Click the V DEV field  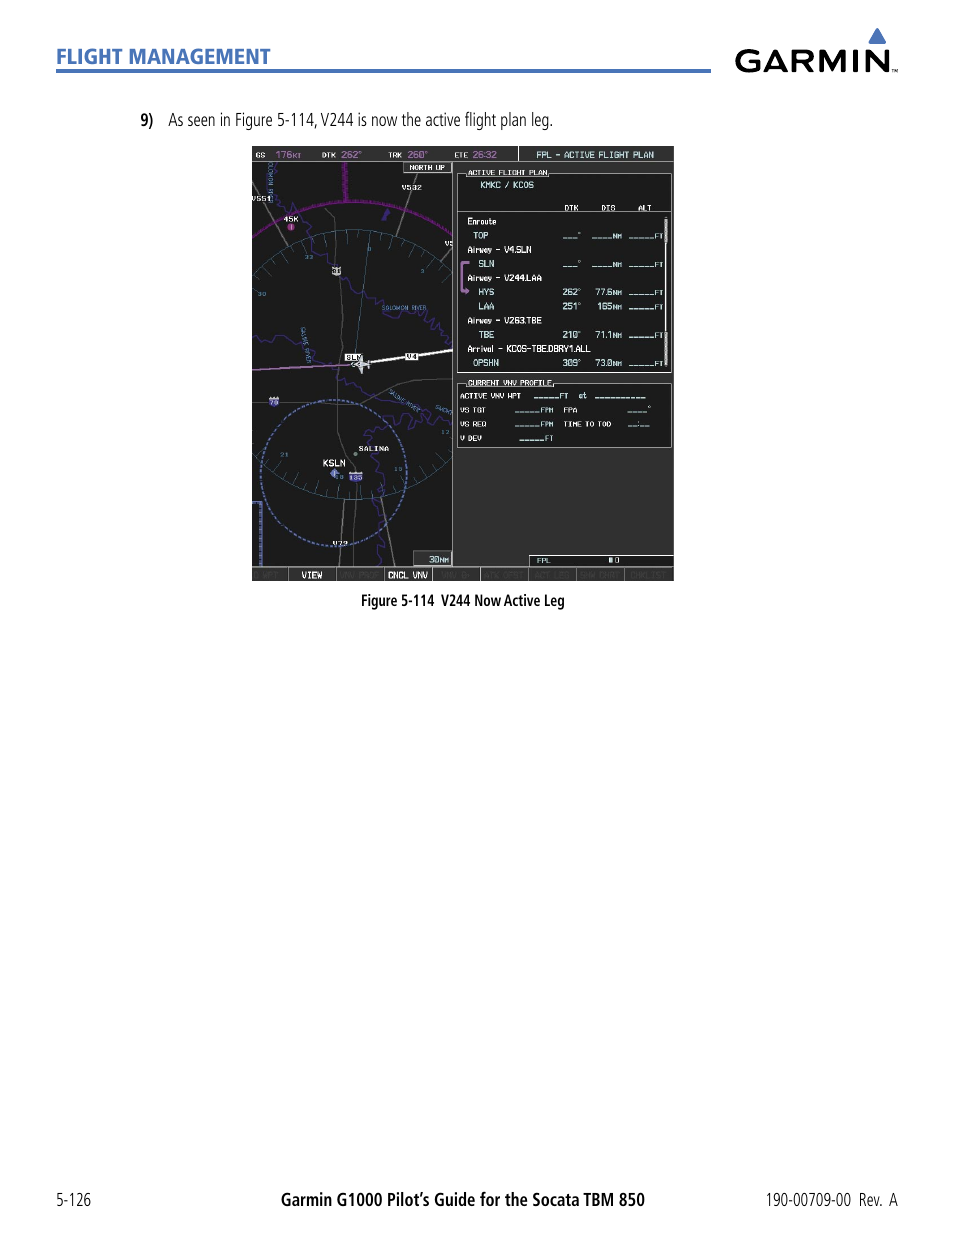[536, 438]
